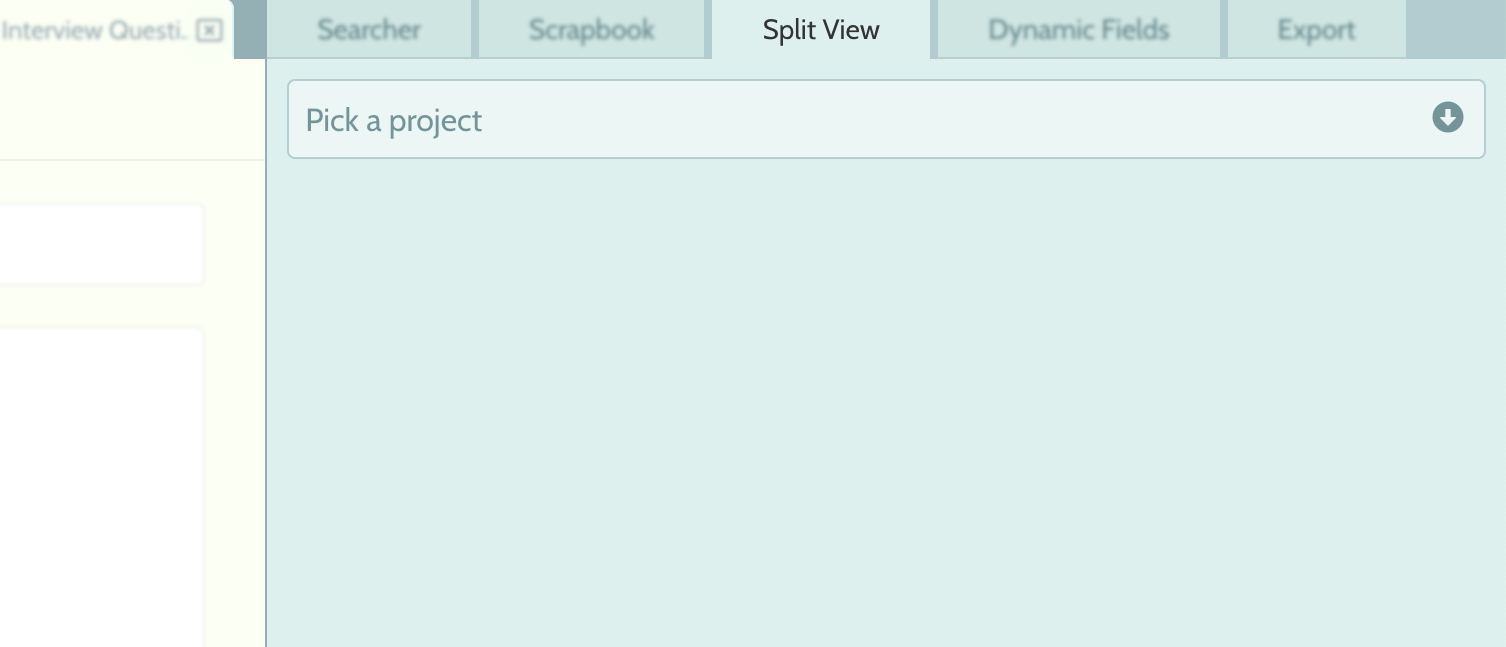Click the dark strip before the Searcher tab
Image resolution: width=1506 pixels, height=647 pixels.
click(x=250, y=29)
